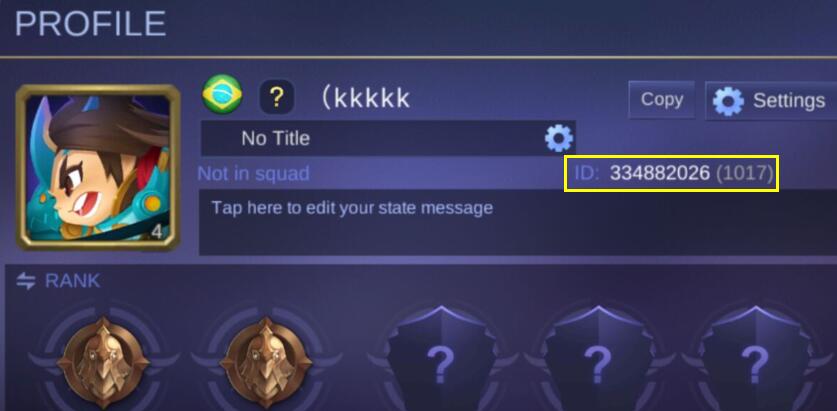
Task: Tap the Brazil flag icon
Action: (222, 94)
